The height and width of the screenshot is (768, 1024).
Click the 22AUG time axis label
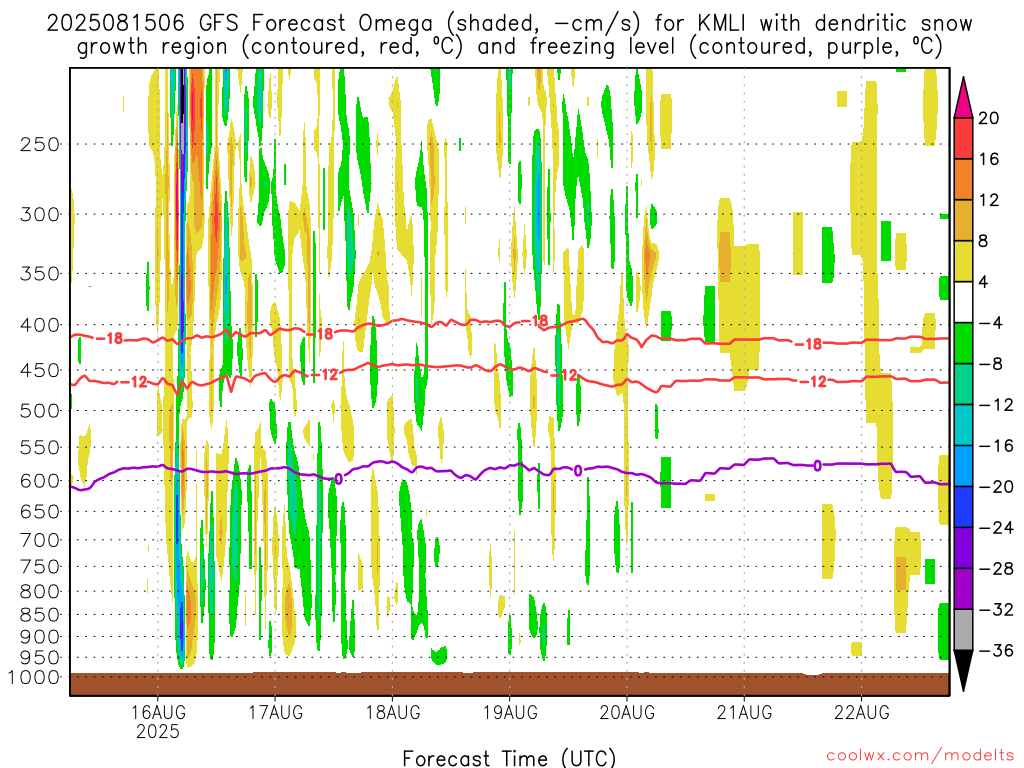pyautogui.click(x=861, y=712)
